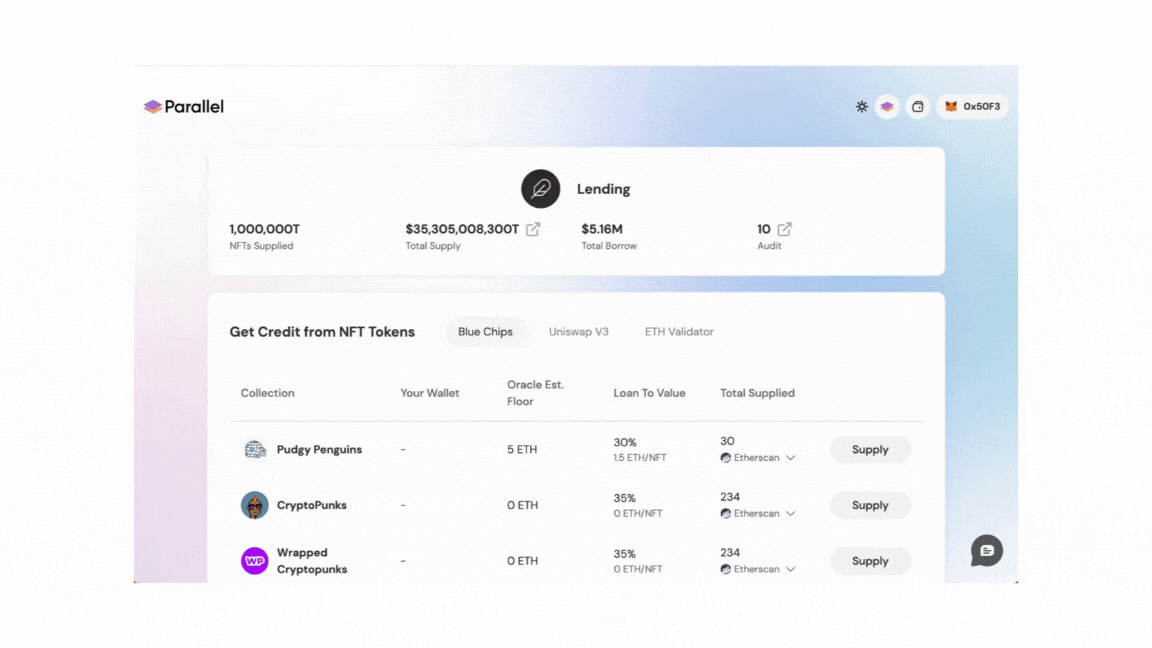Click the MetaMask fox icon
Viewport: 1152px width, 648px height.
949,106
